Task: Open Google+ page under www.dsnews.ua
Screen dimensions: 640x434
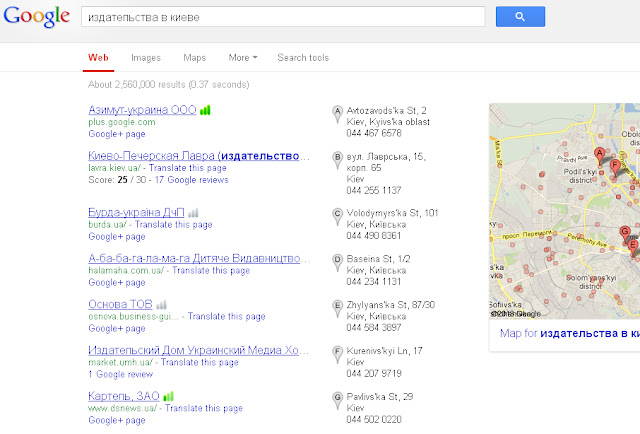Action: tap(117, 421)
